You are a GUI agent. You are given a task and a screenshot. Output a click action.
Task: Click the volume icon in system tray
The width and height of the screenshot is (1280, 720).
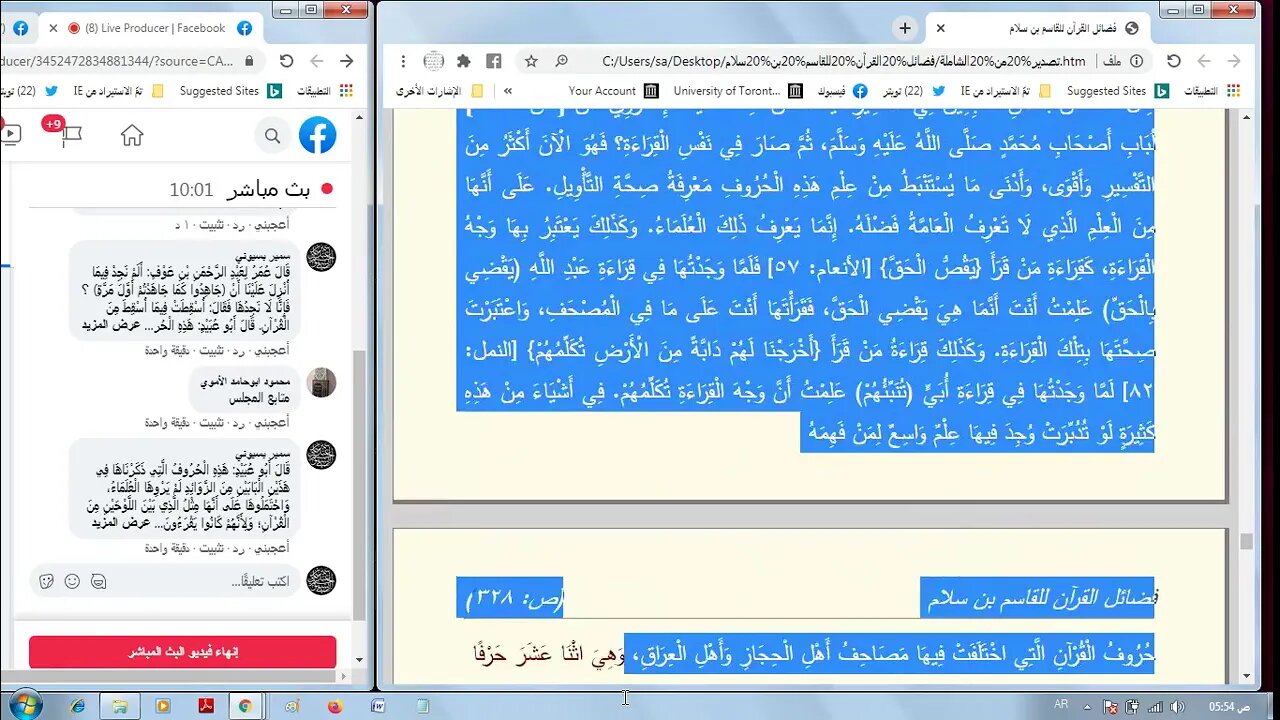click(1176, 706)
